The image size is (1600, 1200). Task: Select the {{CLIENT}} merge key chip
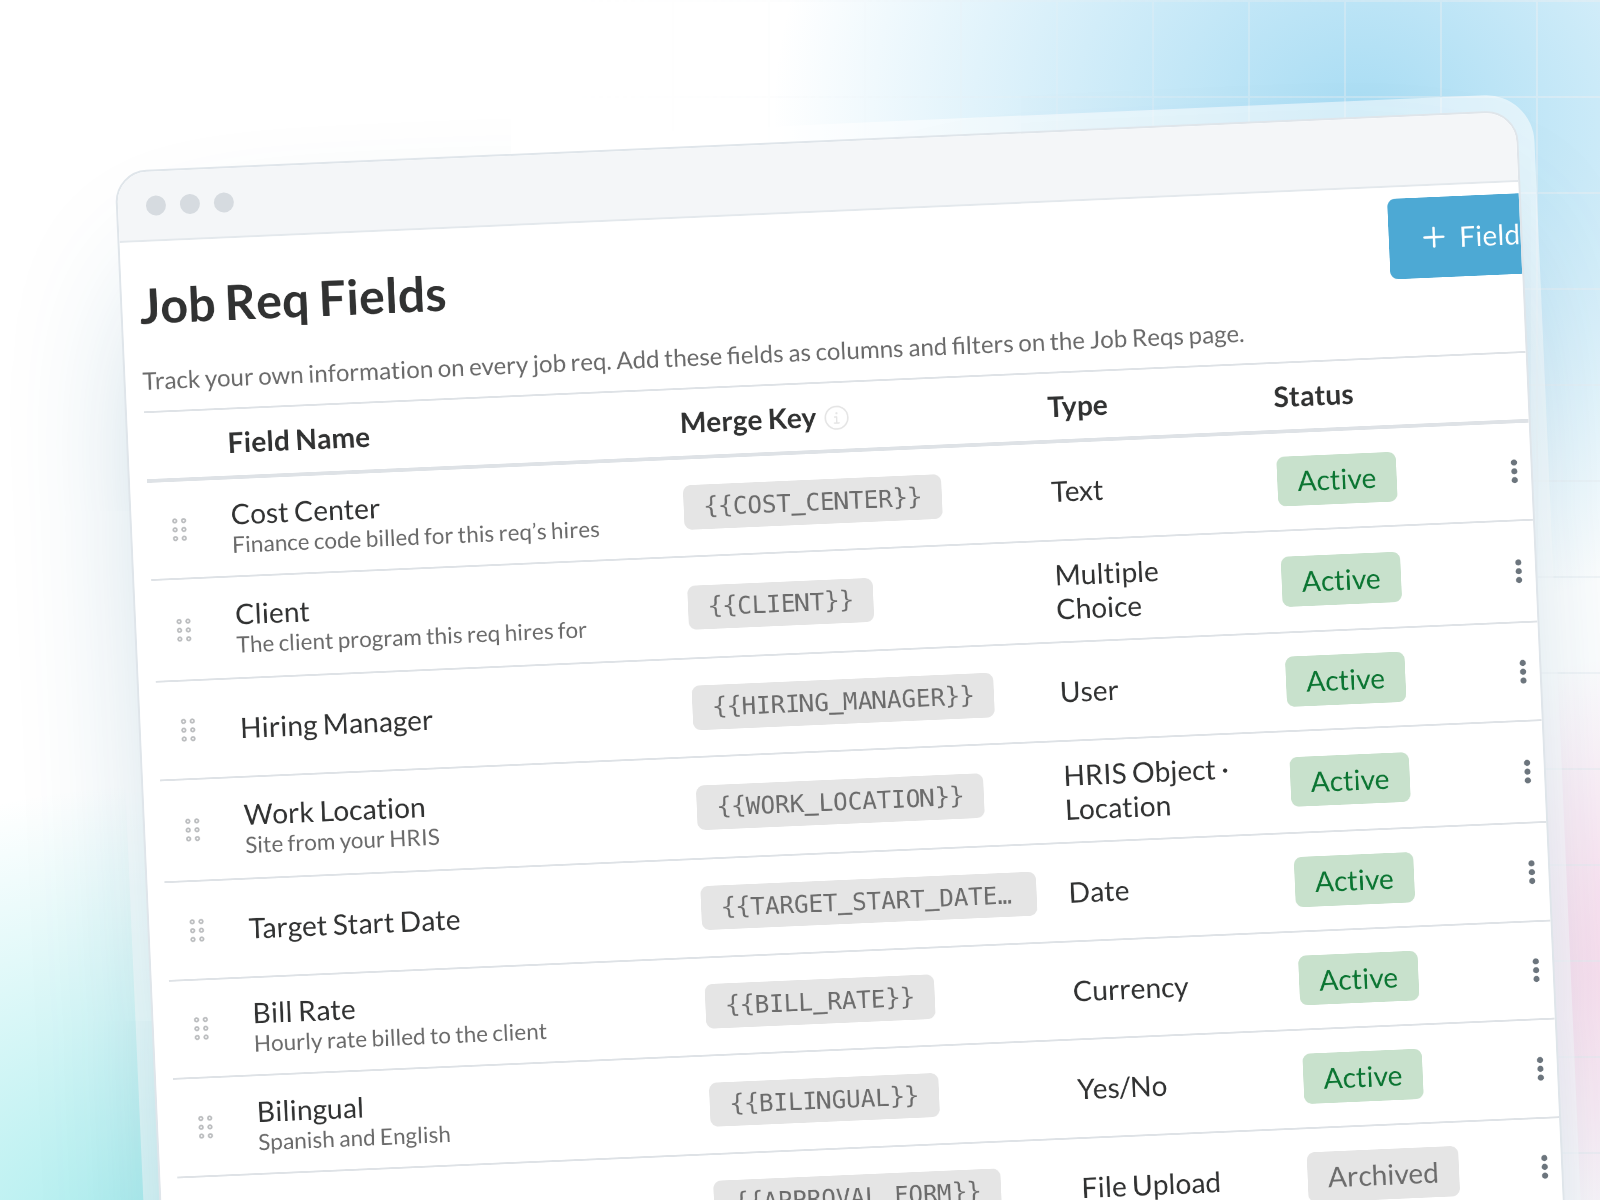tap(781, 603)
